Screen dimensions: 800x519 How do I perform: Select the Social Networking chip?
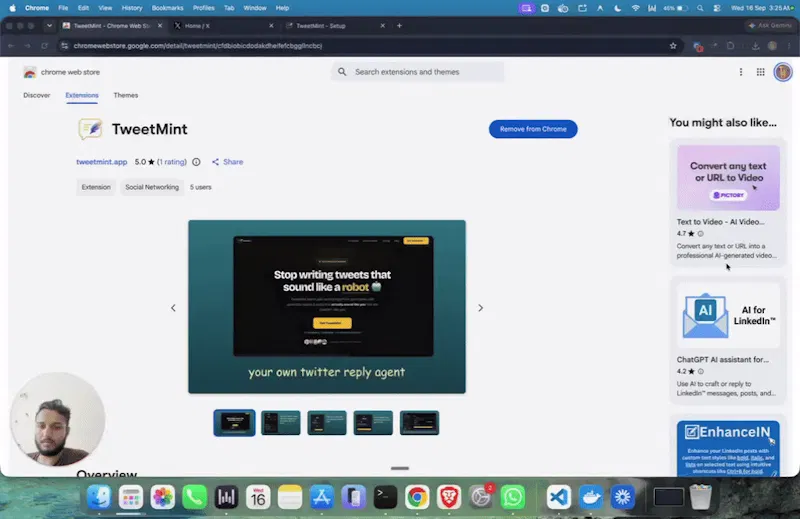152,187
